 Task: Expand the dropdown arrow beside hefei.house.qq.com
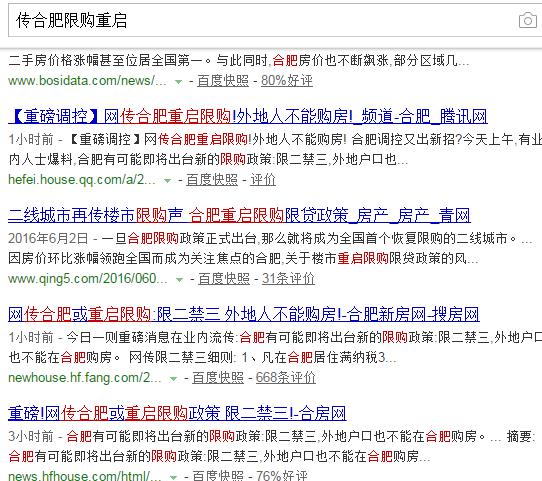[x=167, y=181]
